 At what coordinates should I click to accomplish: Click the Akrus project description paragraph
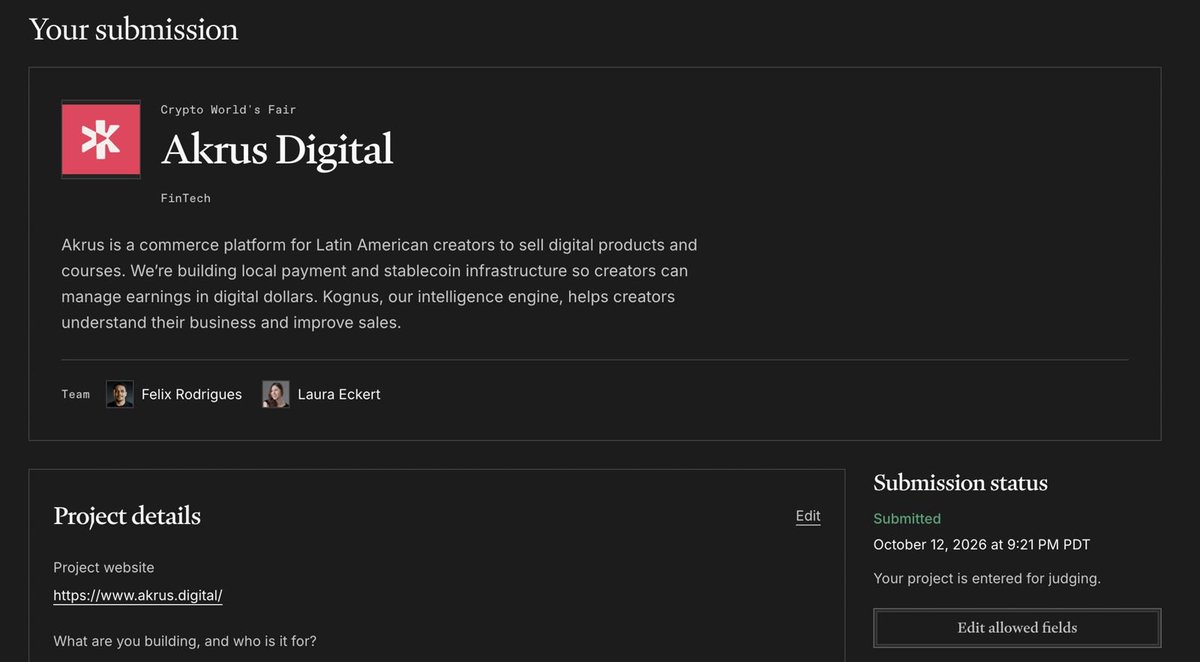tap(380, 284)
